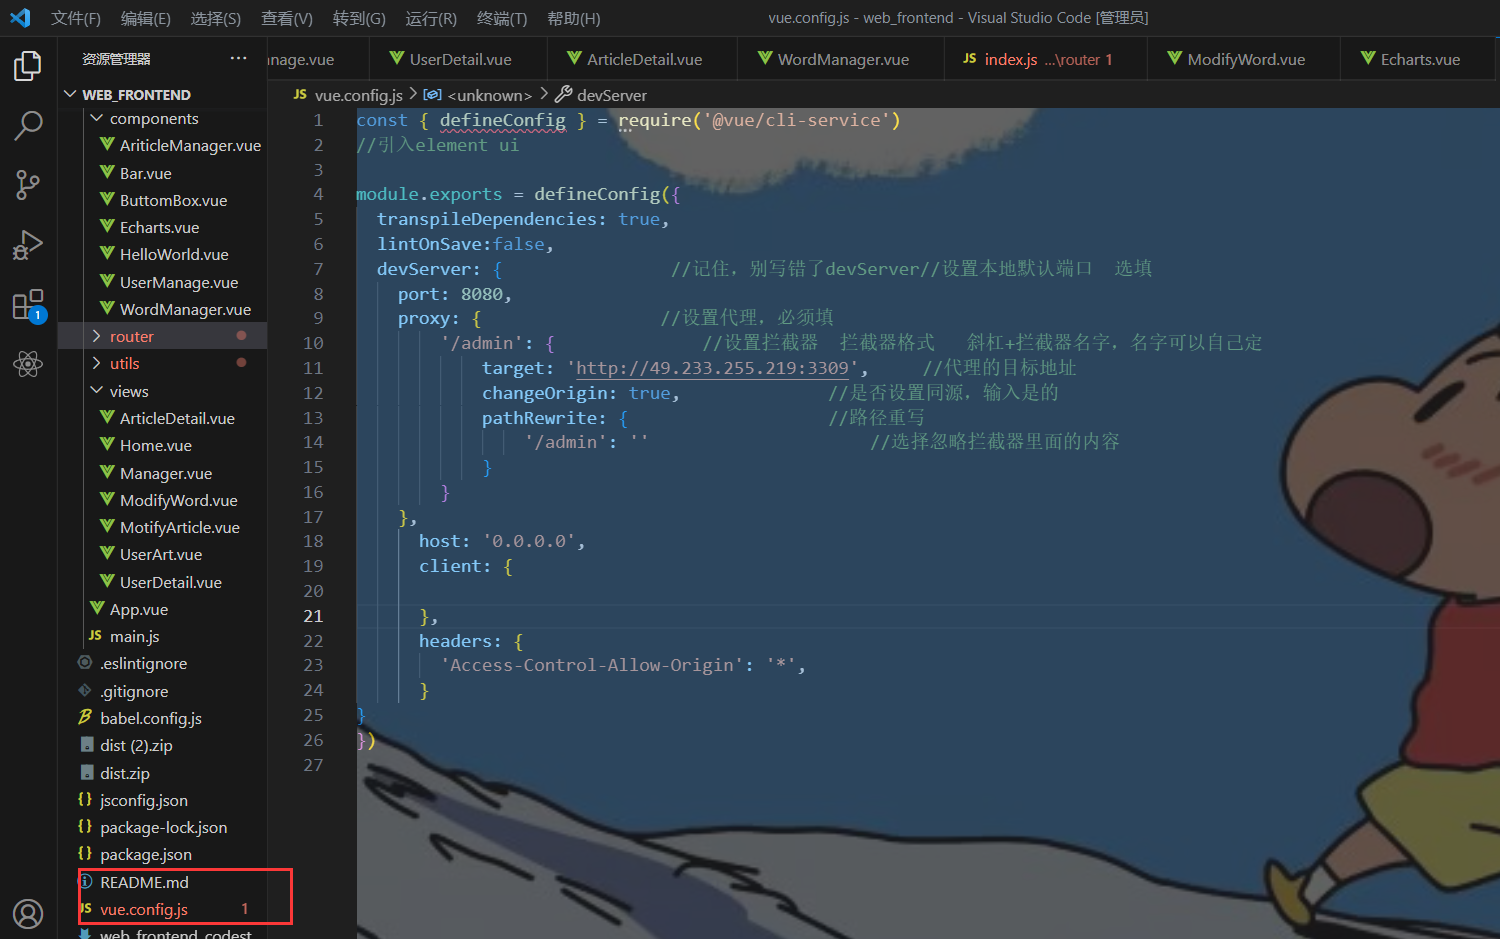
Task: Collapse the views folder
Action: tap(128, 391)
